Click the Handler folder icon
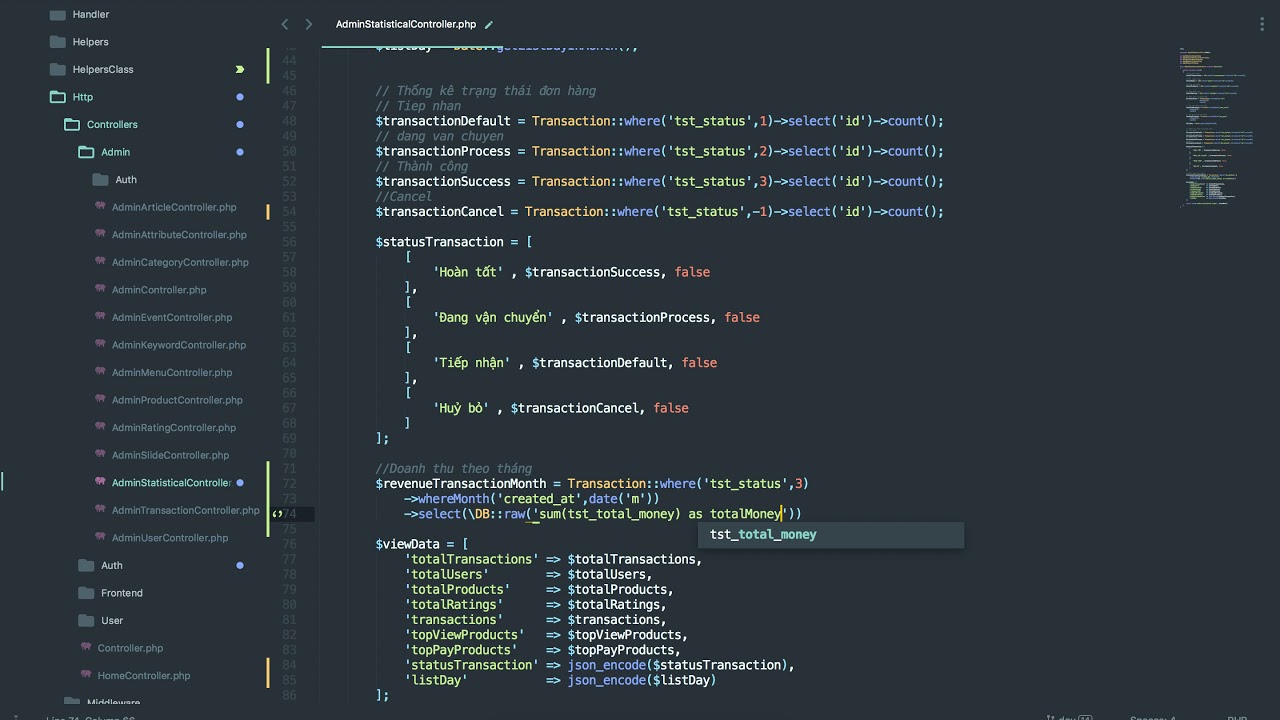 (x=57, y=14)
